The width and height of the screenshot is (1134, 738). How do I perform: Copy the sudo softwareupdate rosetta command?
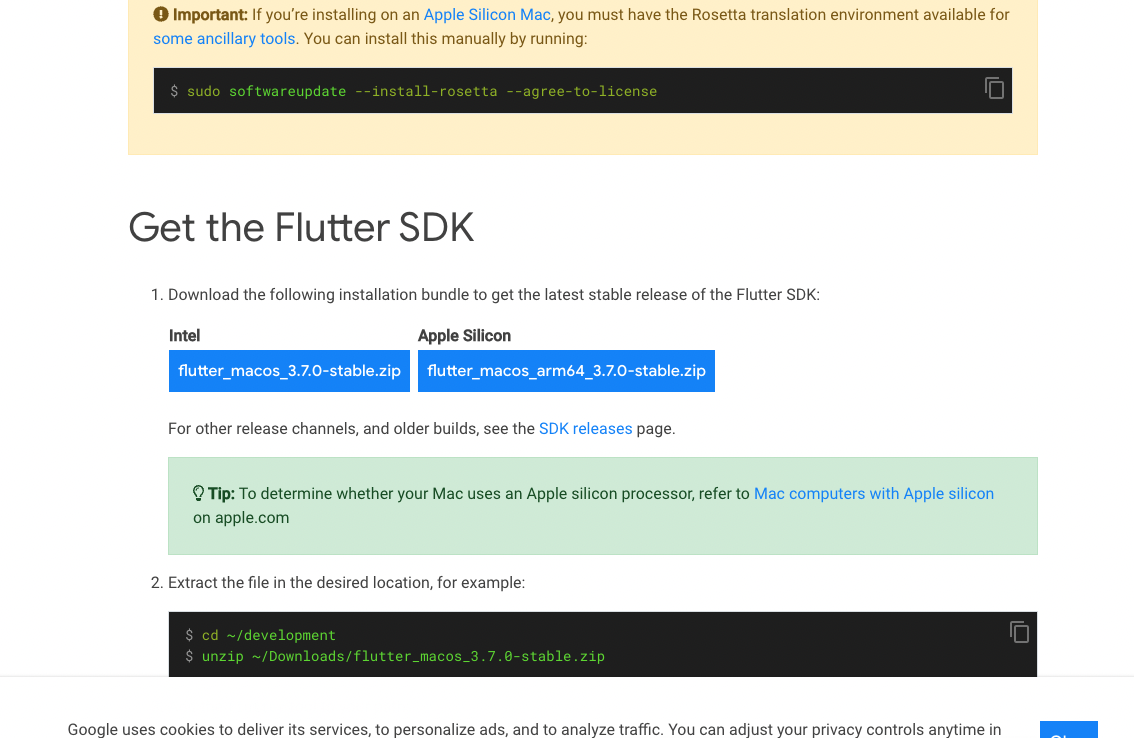pyautogui.click(x=994, y=88)
